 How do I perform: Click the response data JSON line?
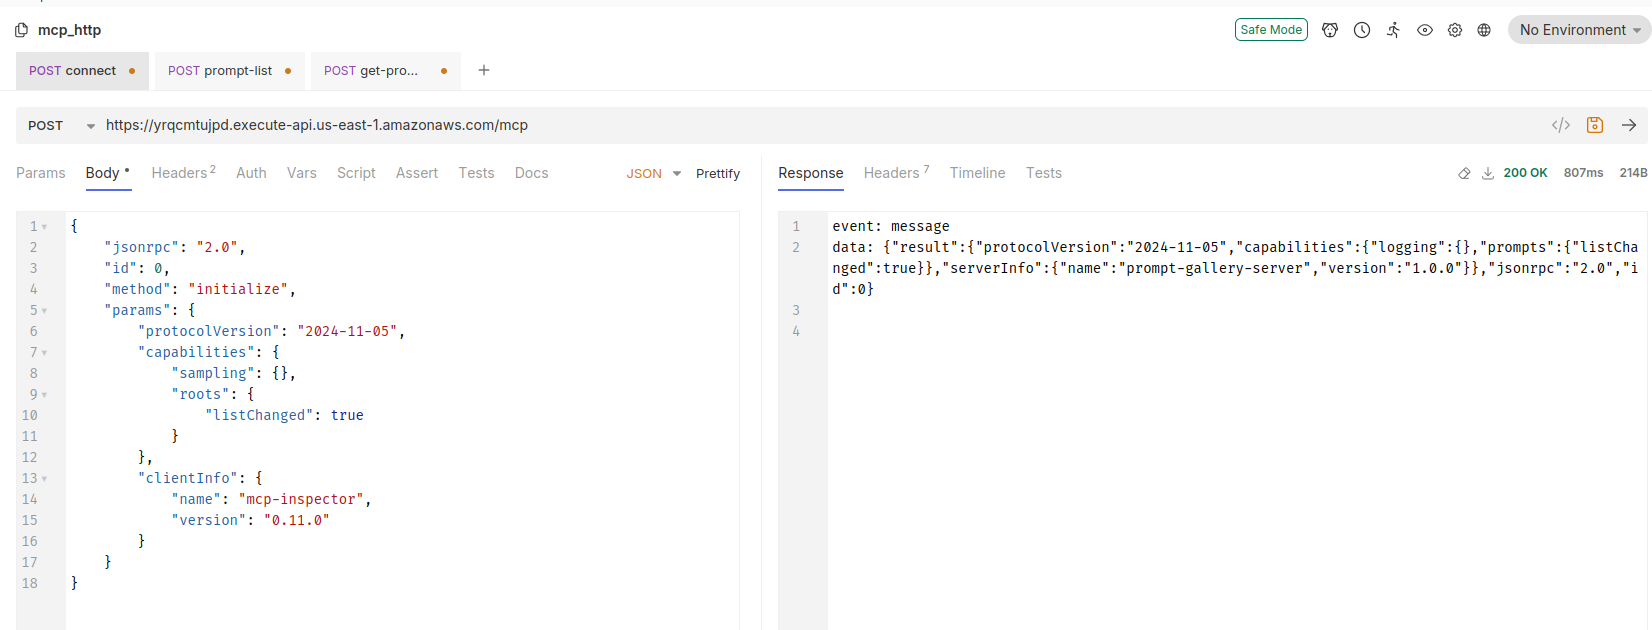tap(1235, 268)
